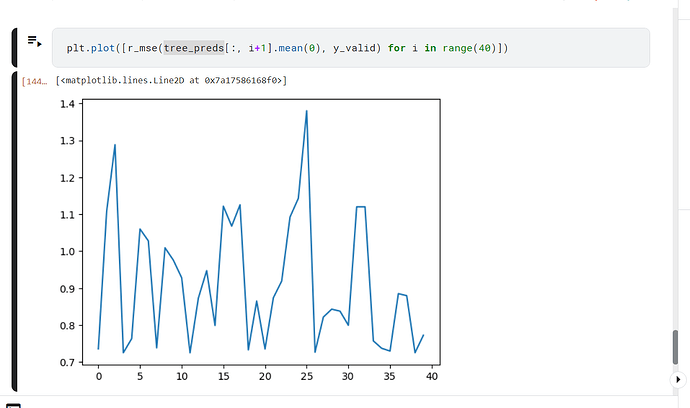
Task: Click the highlighted tree_preds variable in code
Action: tap(193, 48)
